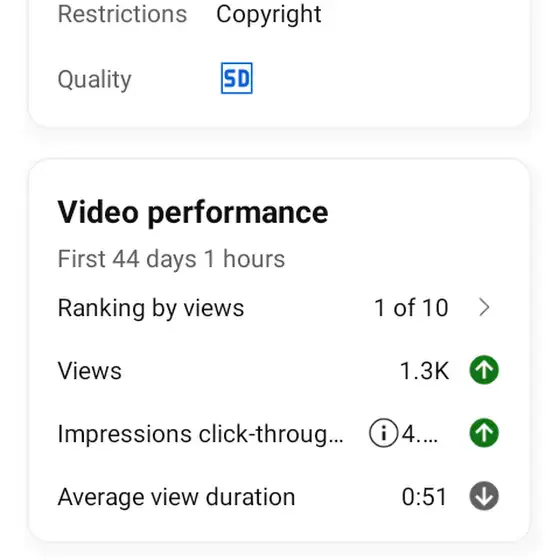Tap Average view duration label
Image resolution: width=560 pixels, height=560 pixels.
click(176, 497)
